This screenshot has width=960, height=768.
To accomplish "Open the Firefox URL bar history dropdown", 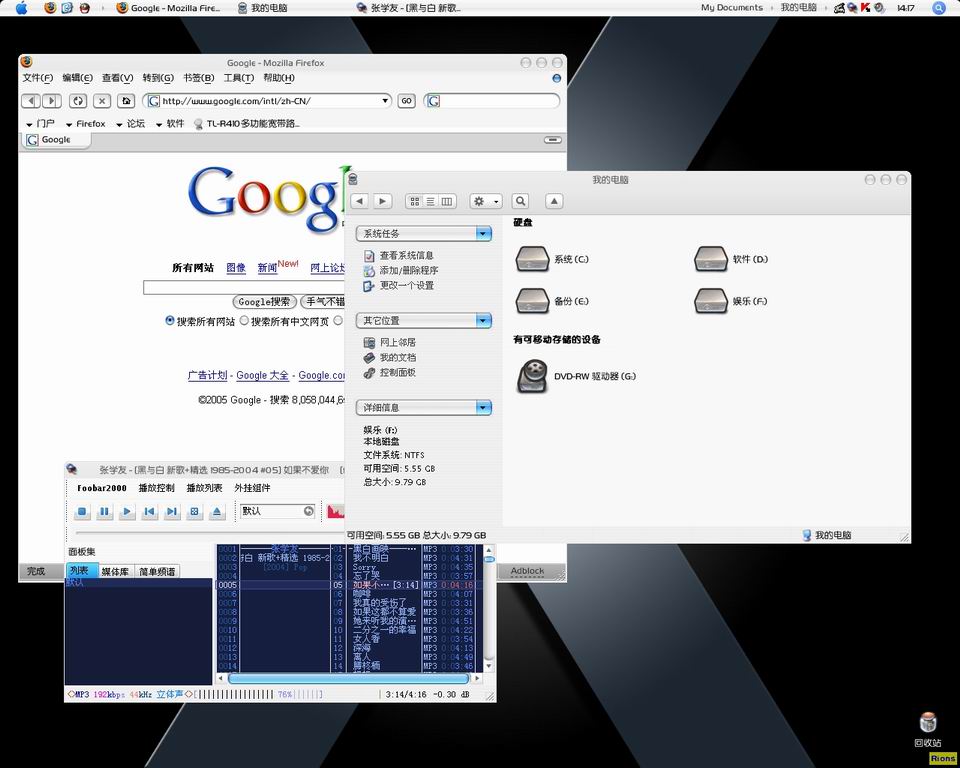I will coord(385,101).
